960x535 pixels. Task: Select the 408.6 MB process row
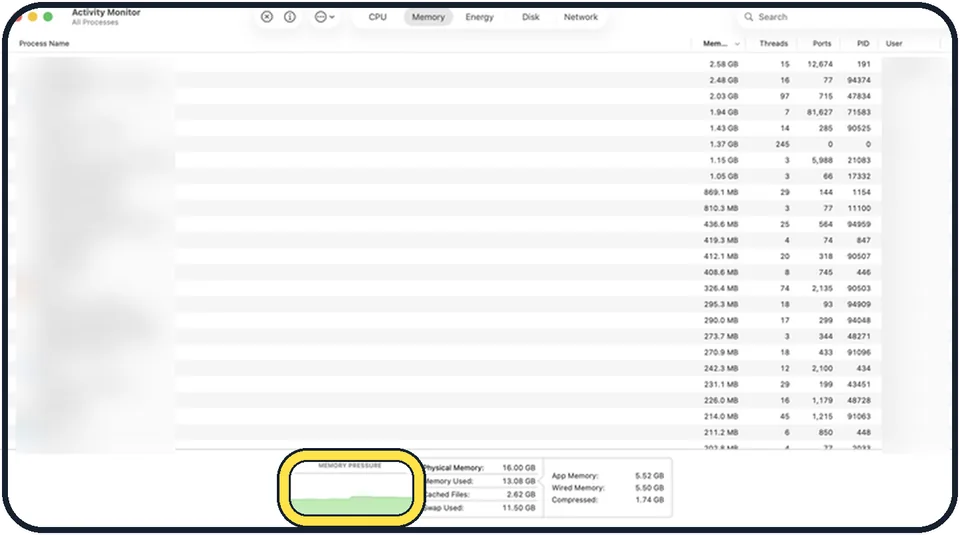(478, 272)
